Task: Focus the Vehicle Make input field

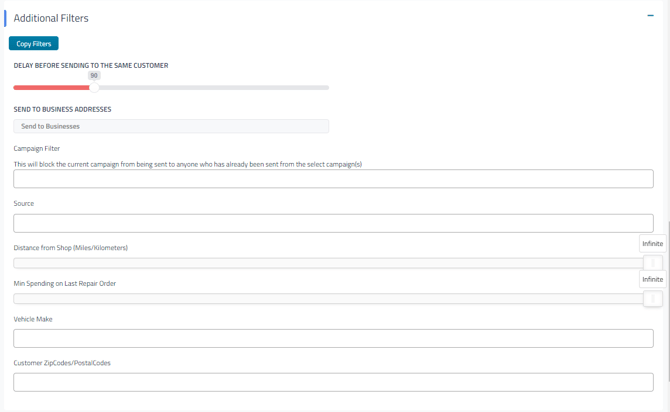Action: click(333, 339)
